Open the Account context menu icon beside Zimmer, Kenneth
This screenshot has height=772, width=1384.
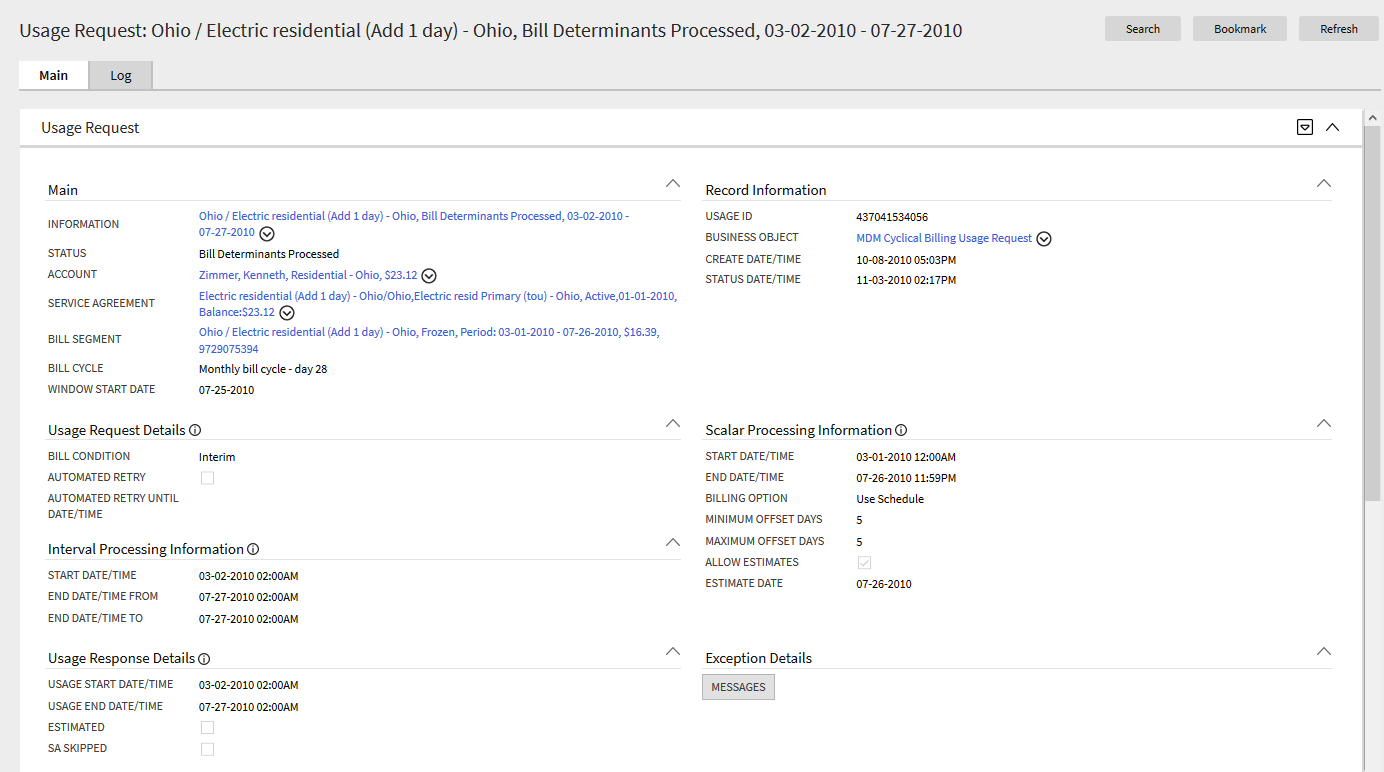tap(428, 275)
